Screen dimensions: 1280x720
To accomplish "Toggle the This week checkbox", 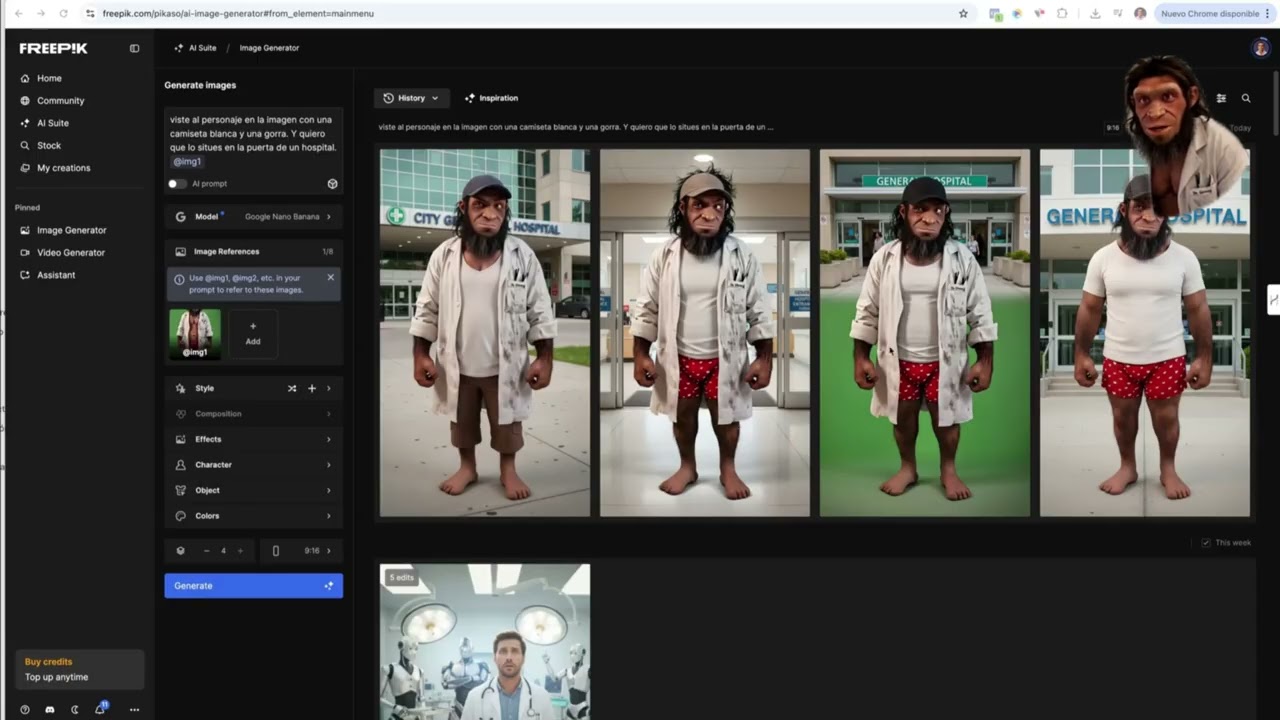I will click(1206, 543).
